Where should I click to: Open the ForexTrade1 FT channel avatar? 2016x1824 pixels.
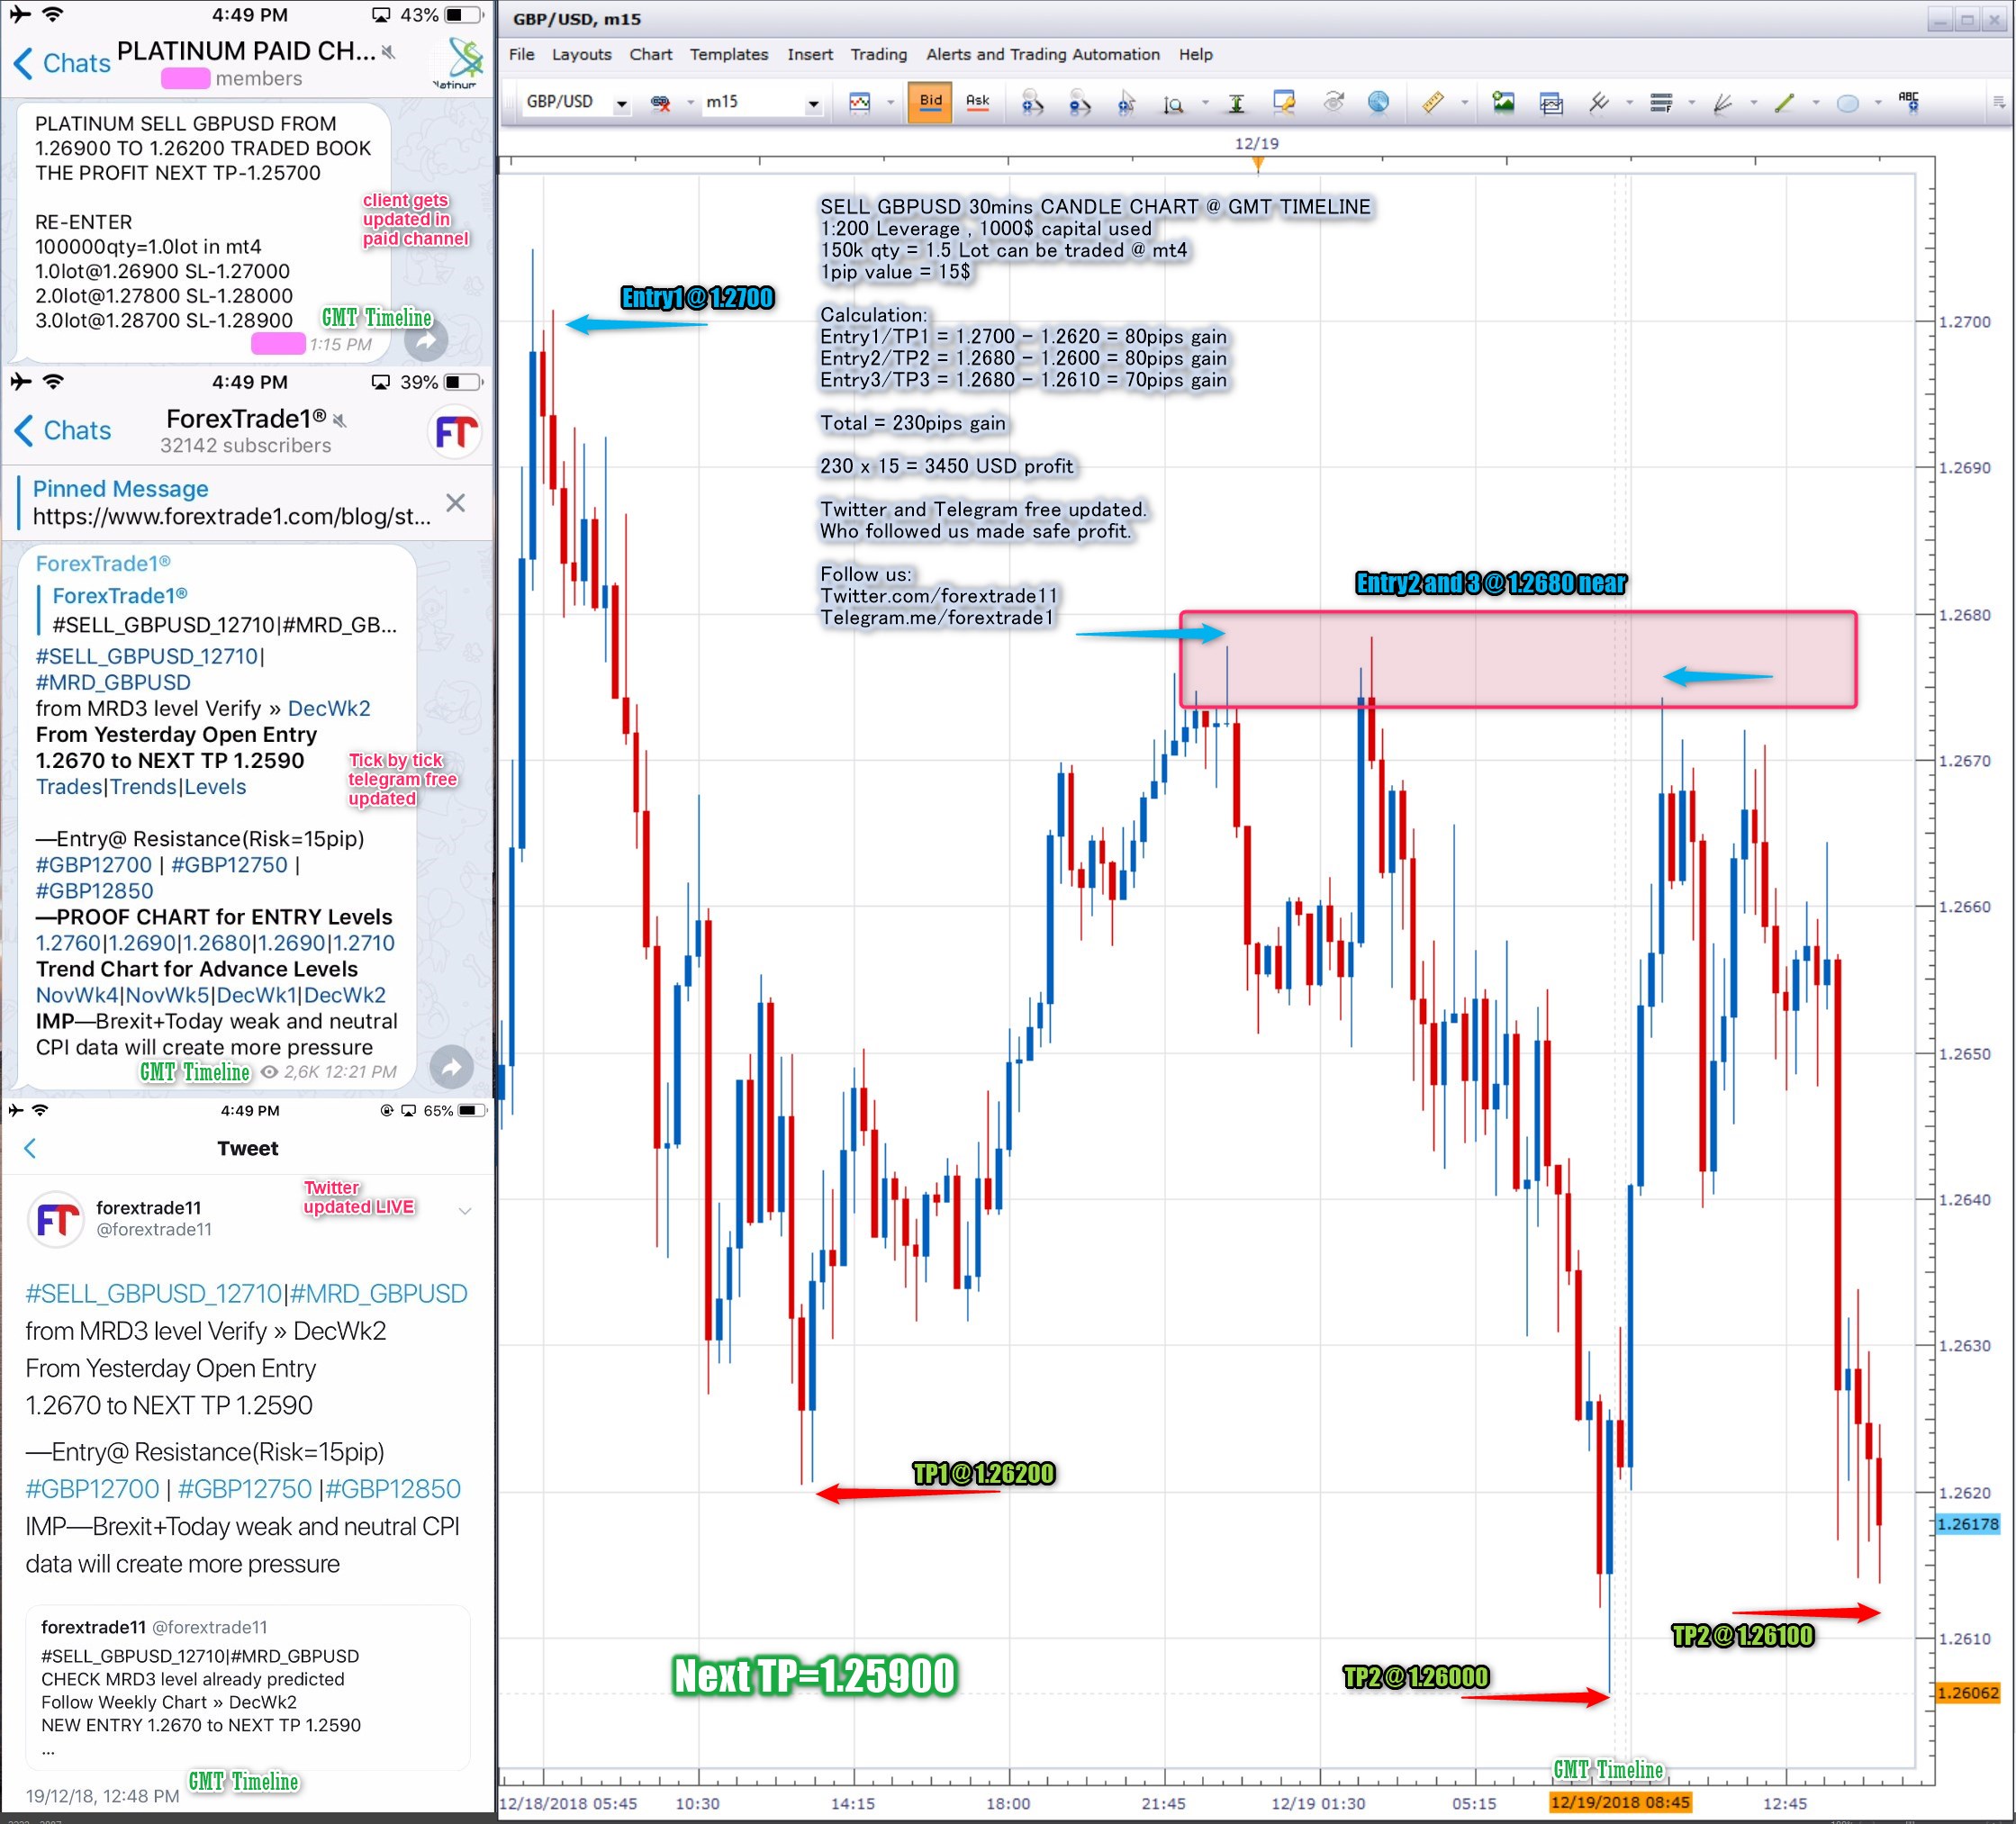click(455, 432)
